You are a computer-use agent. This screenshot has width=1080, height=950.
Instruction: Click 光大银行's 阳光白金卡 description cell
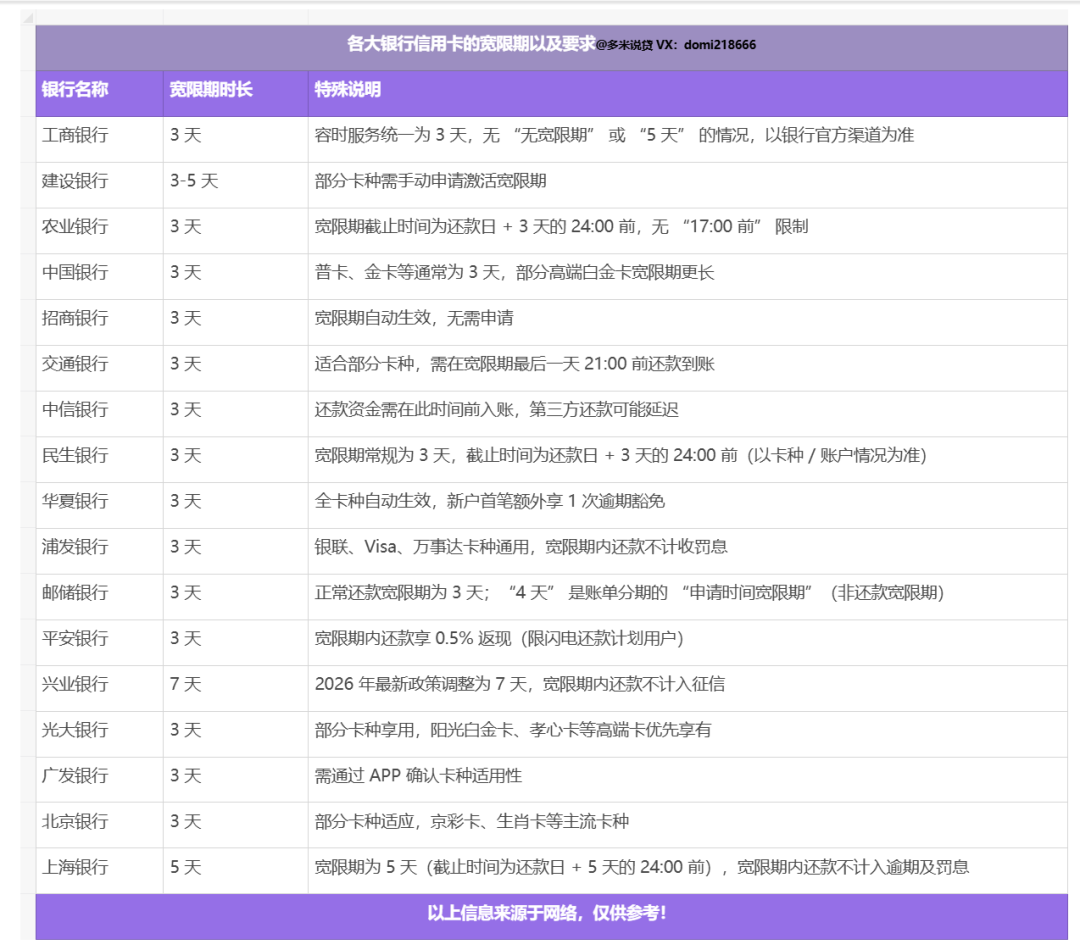[520, 731]
